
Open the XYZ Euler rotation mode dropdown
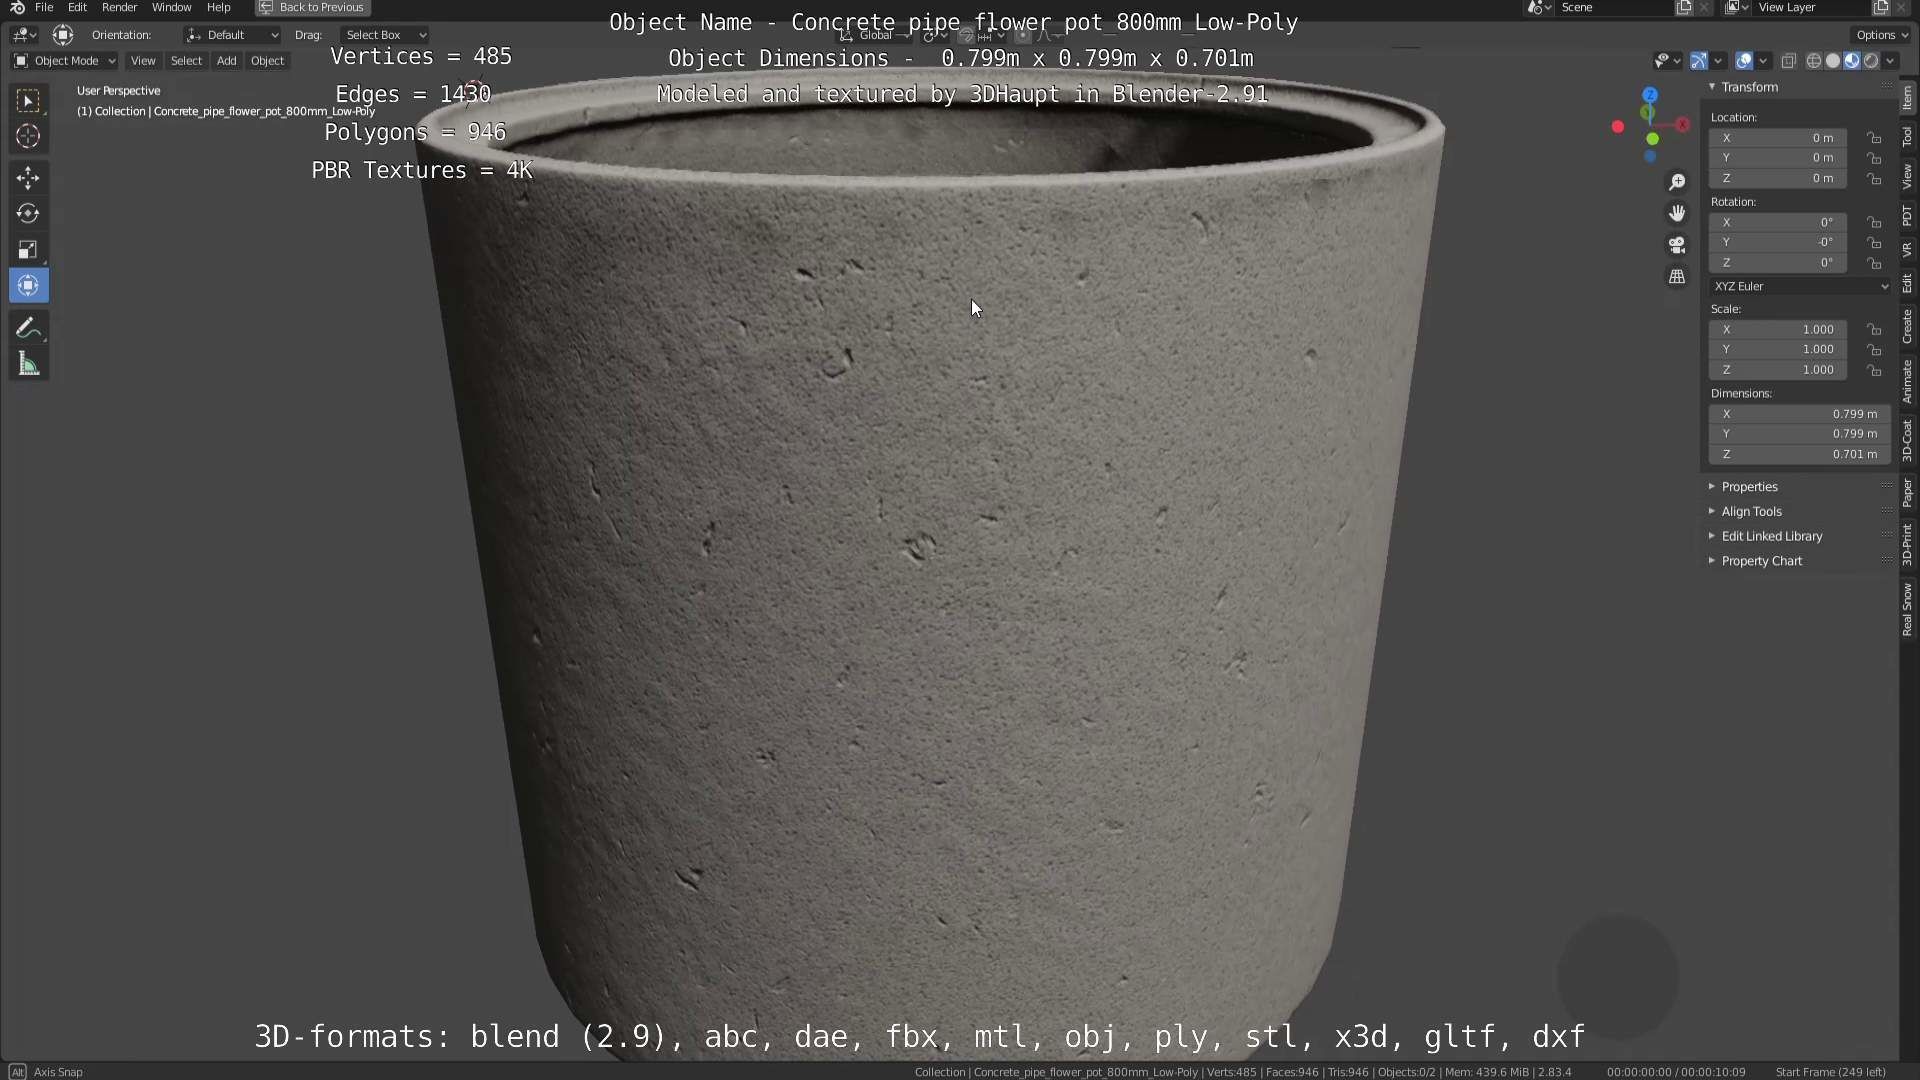pos(1800,286)
